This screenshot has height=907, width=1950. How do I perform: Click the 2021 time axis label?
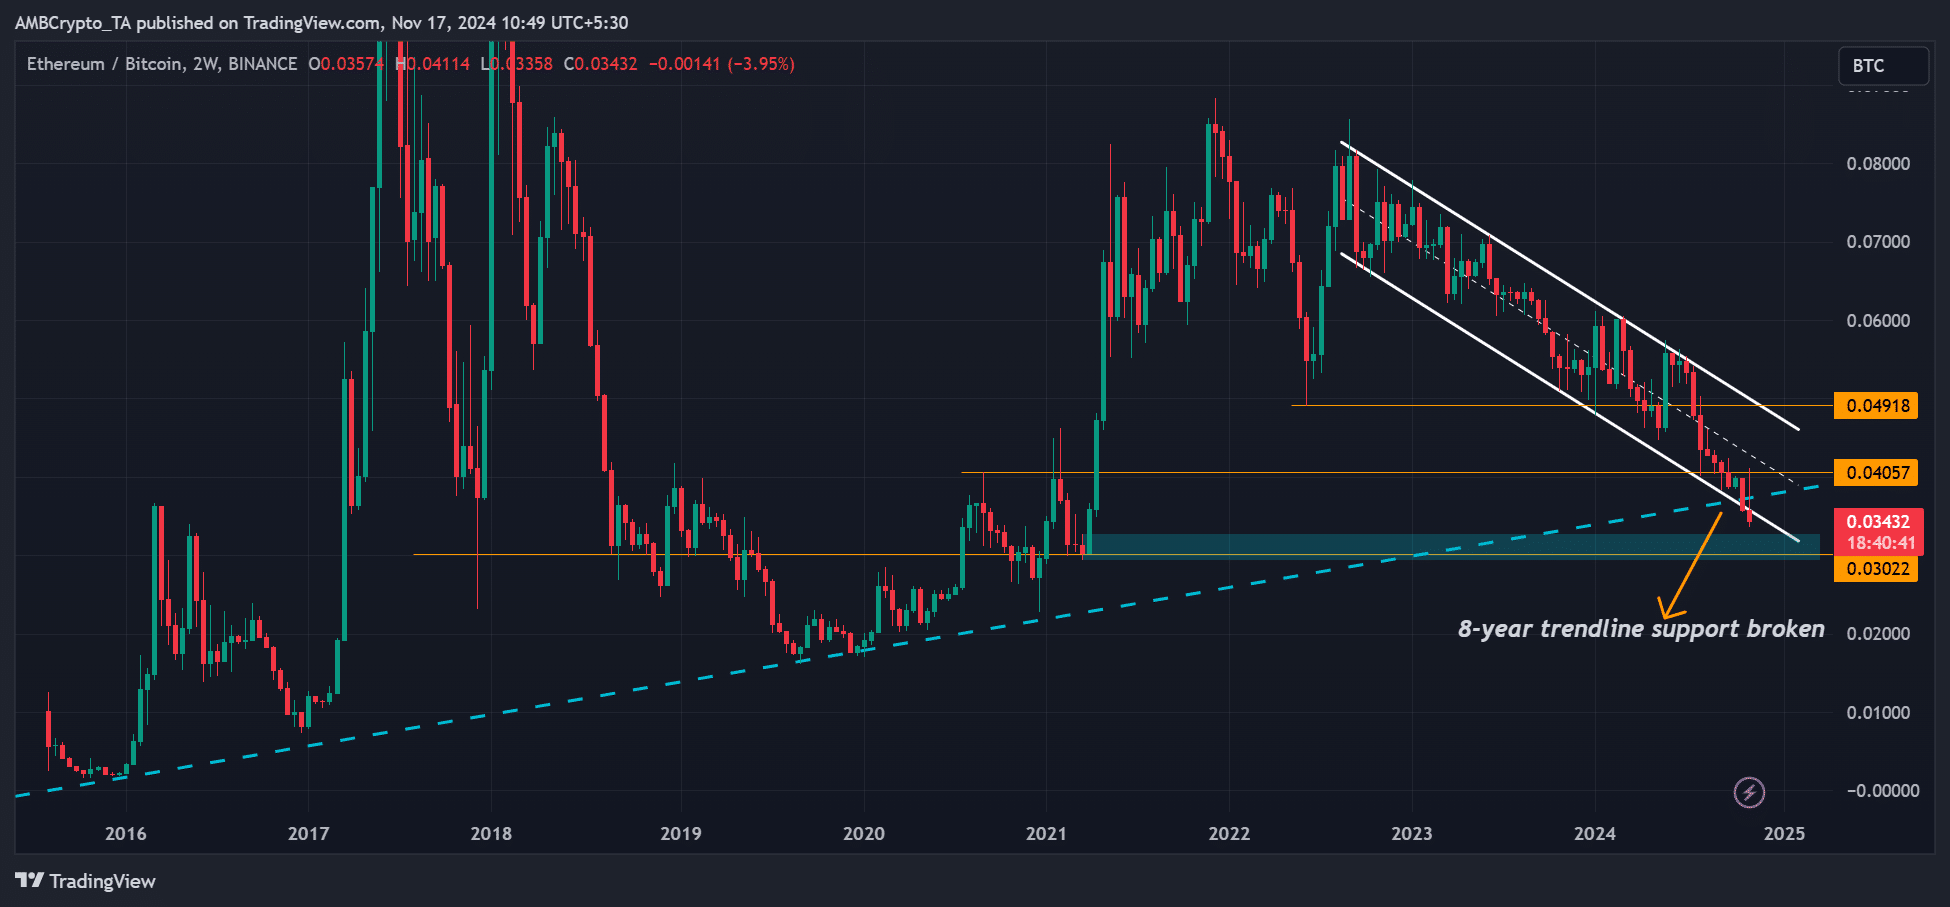(x=1046, y=834)
